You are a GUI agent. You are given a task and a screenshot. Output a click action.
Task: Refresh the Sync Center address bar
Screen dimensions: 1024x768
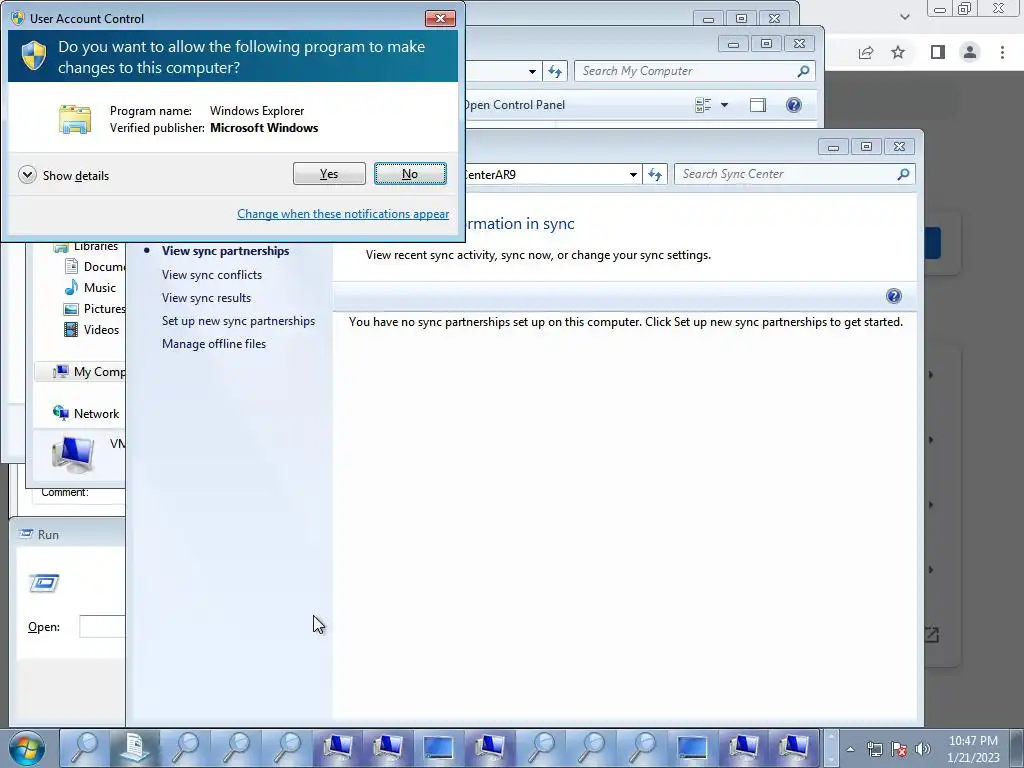tap(655, 174)
